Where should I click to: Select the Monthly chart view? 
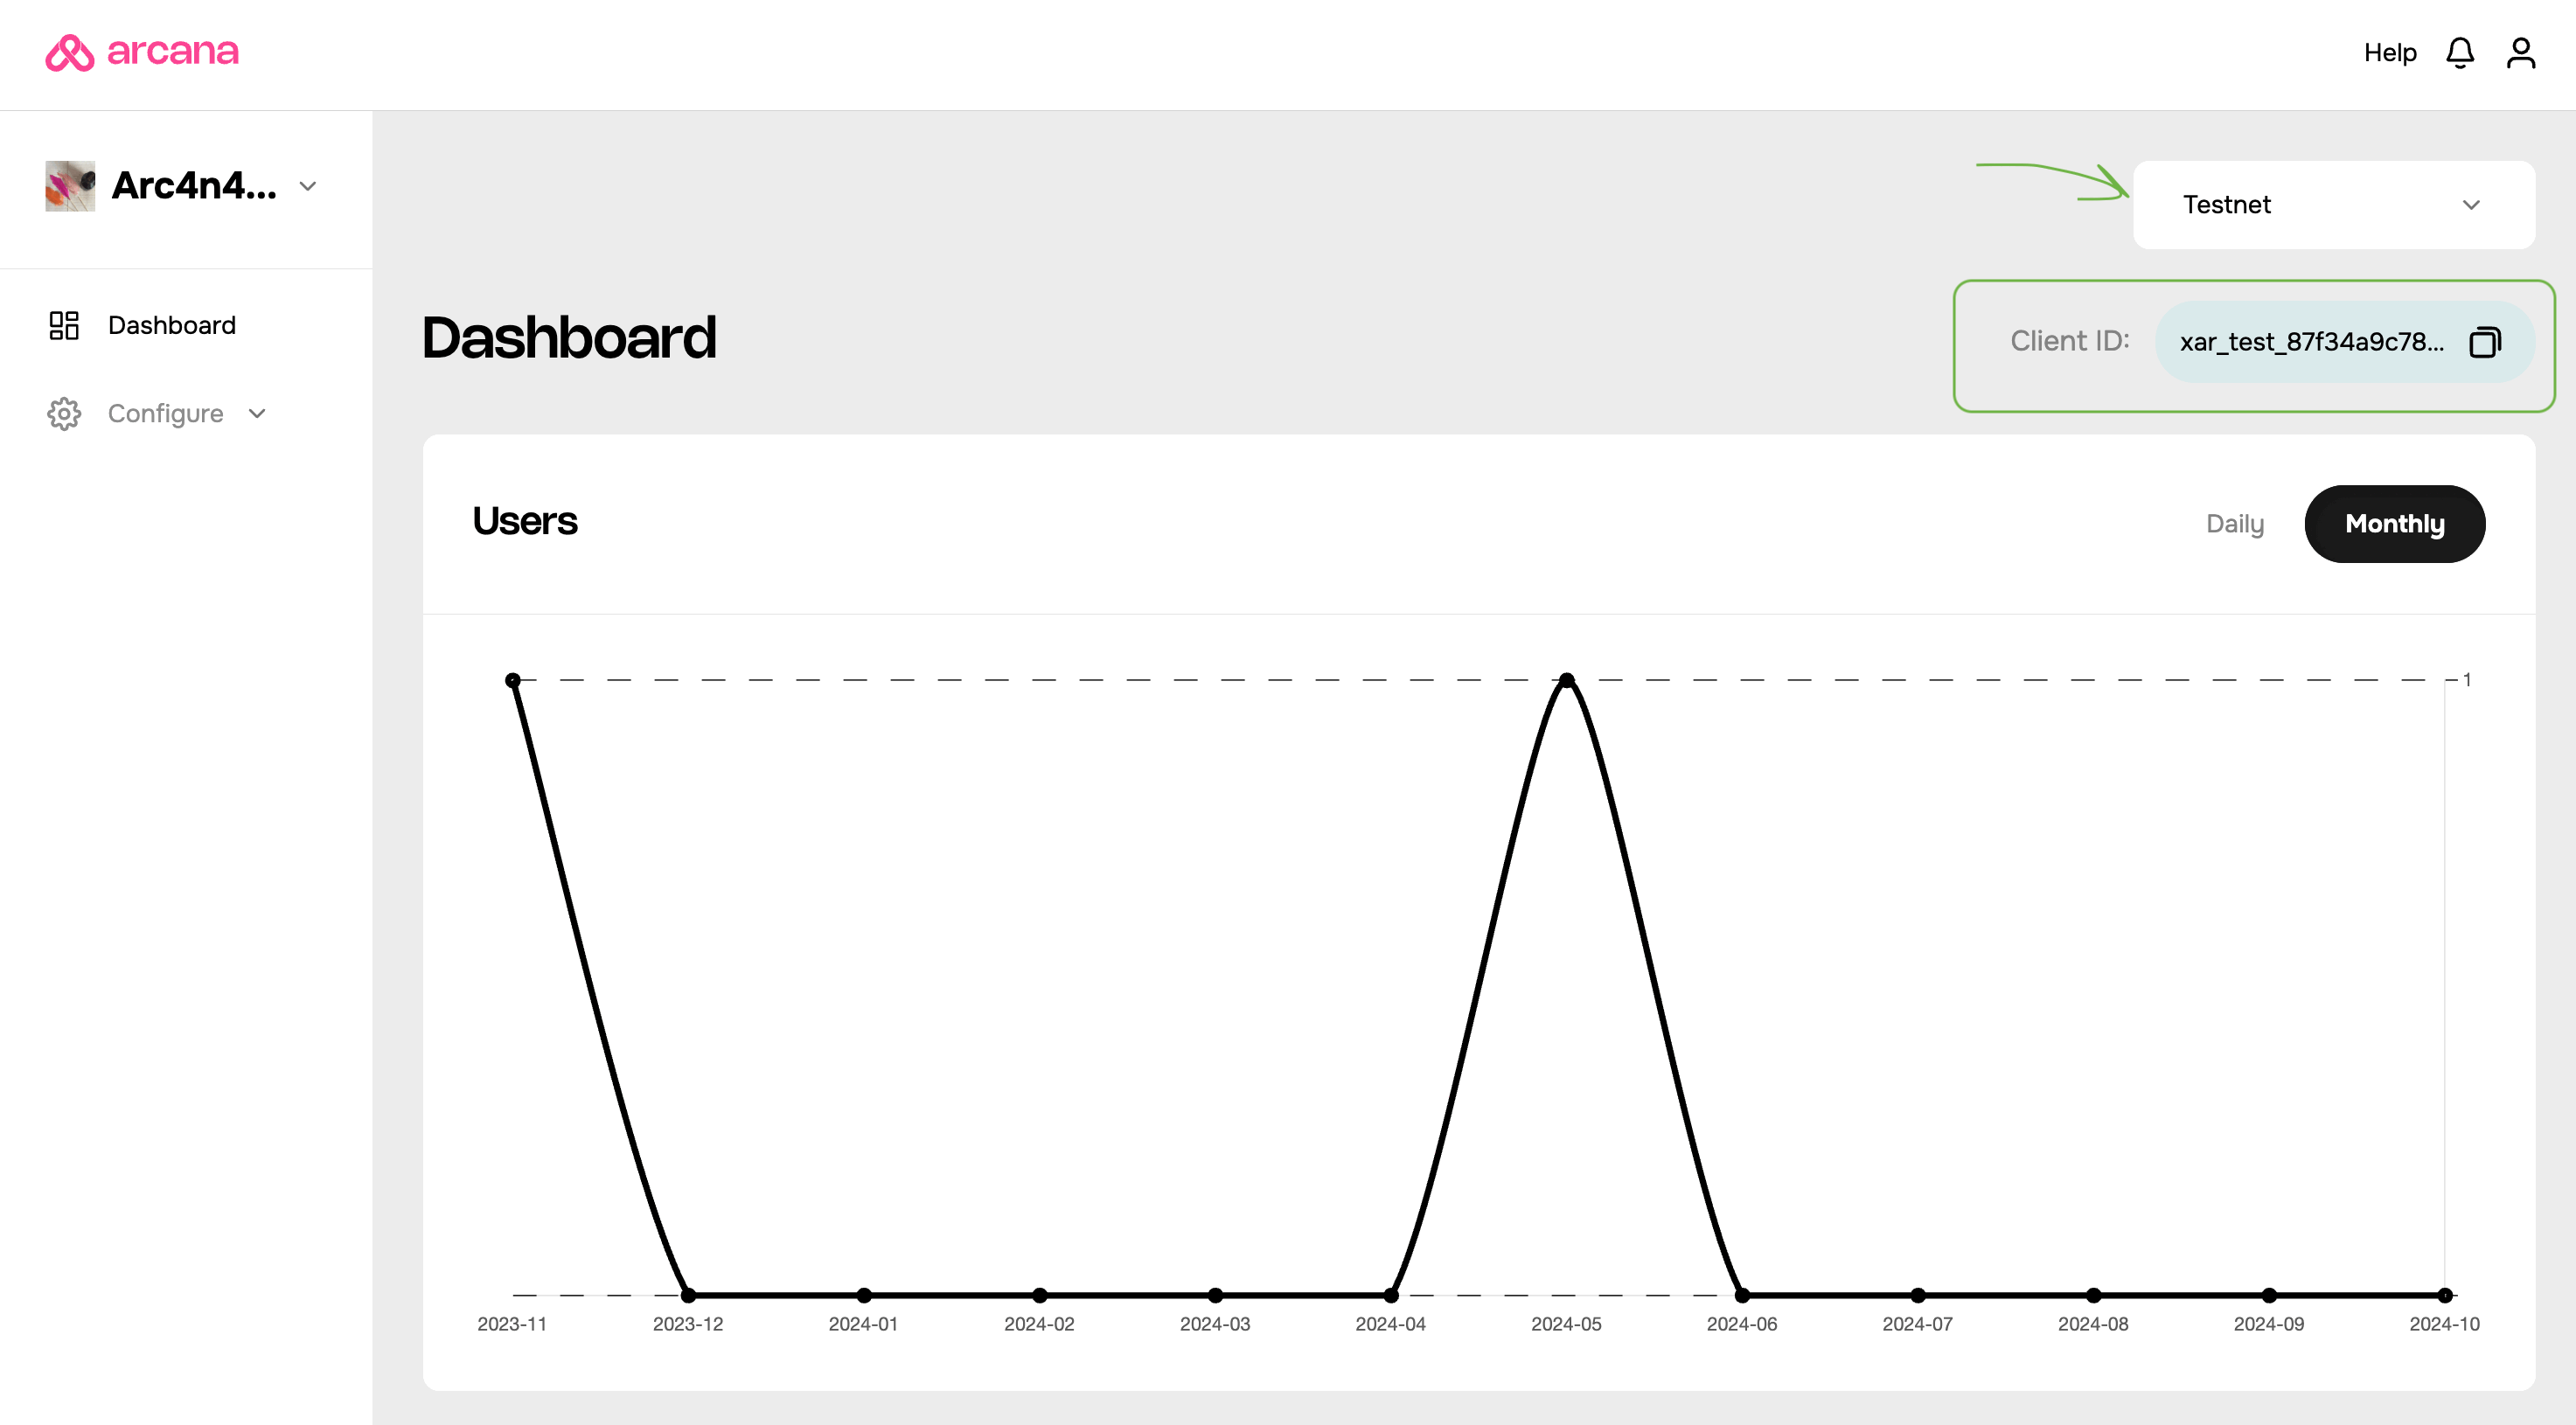[x=2394, y=524]
